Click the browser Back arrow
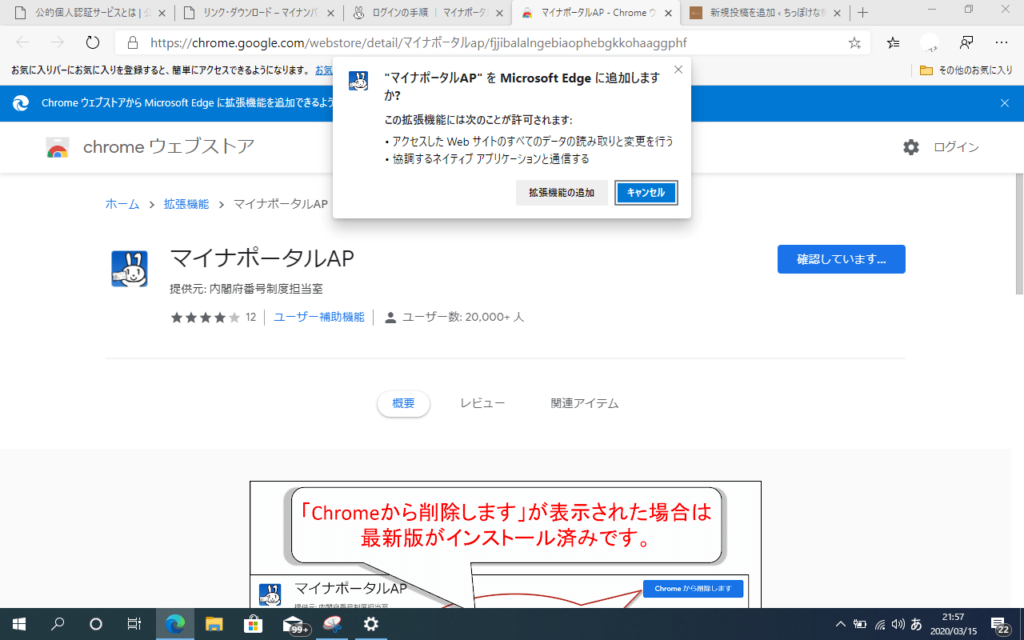 pyautogui.click(x=23, y=42)
